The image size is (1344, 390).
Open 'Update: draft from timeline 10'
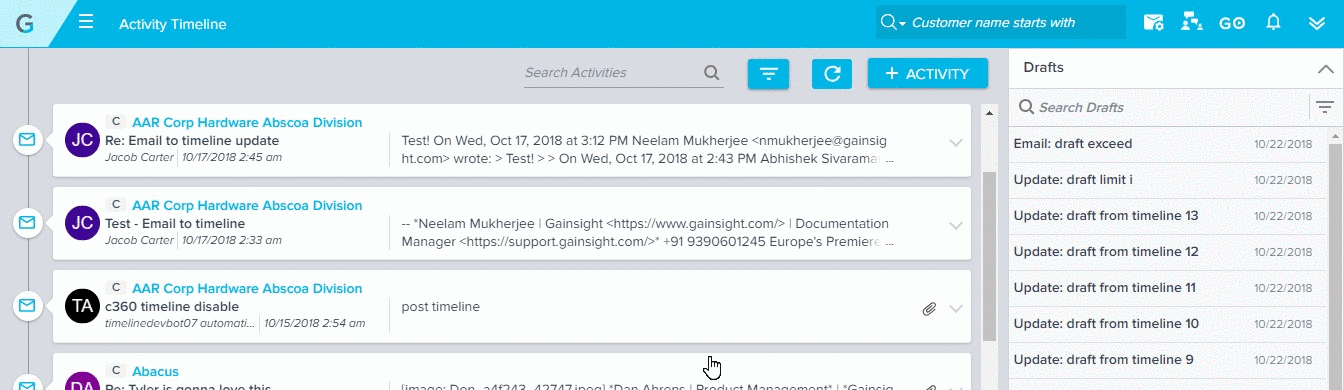tap(1168, 324)
